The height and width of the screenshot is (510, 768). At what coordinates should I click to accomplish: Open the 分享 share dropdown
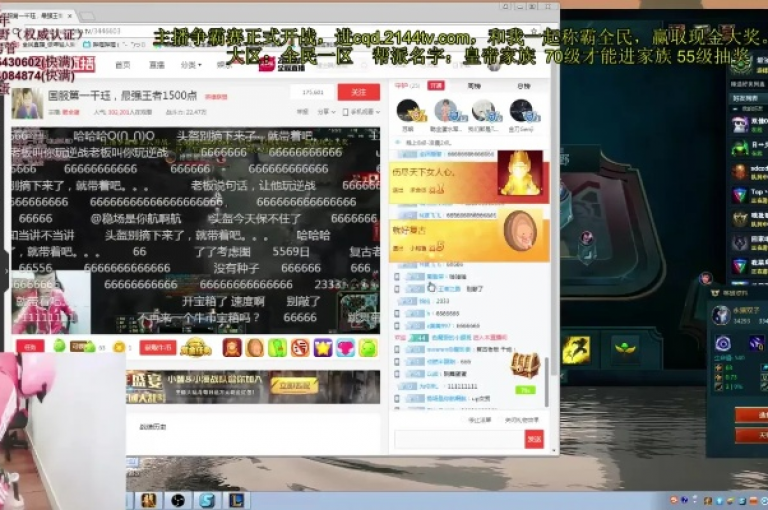pos(326,112)
